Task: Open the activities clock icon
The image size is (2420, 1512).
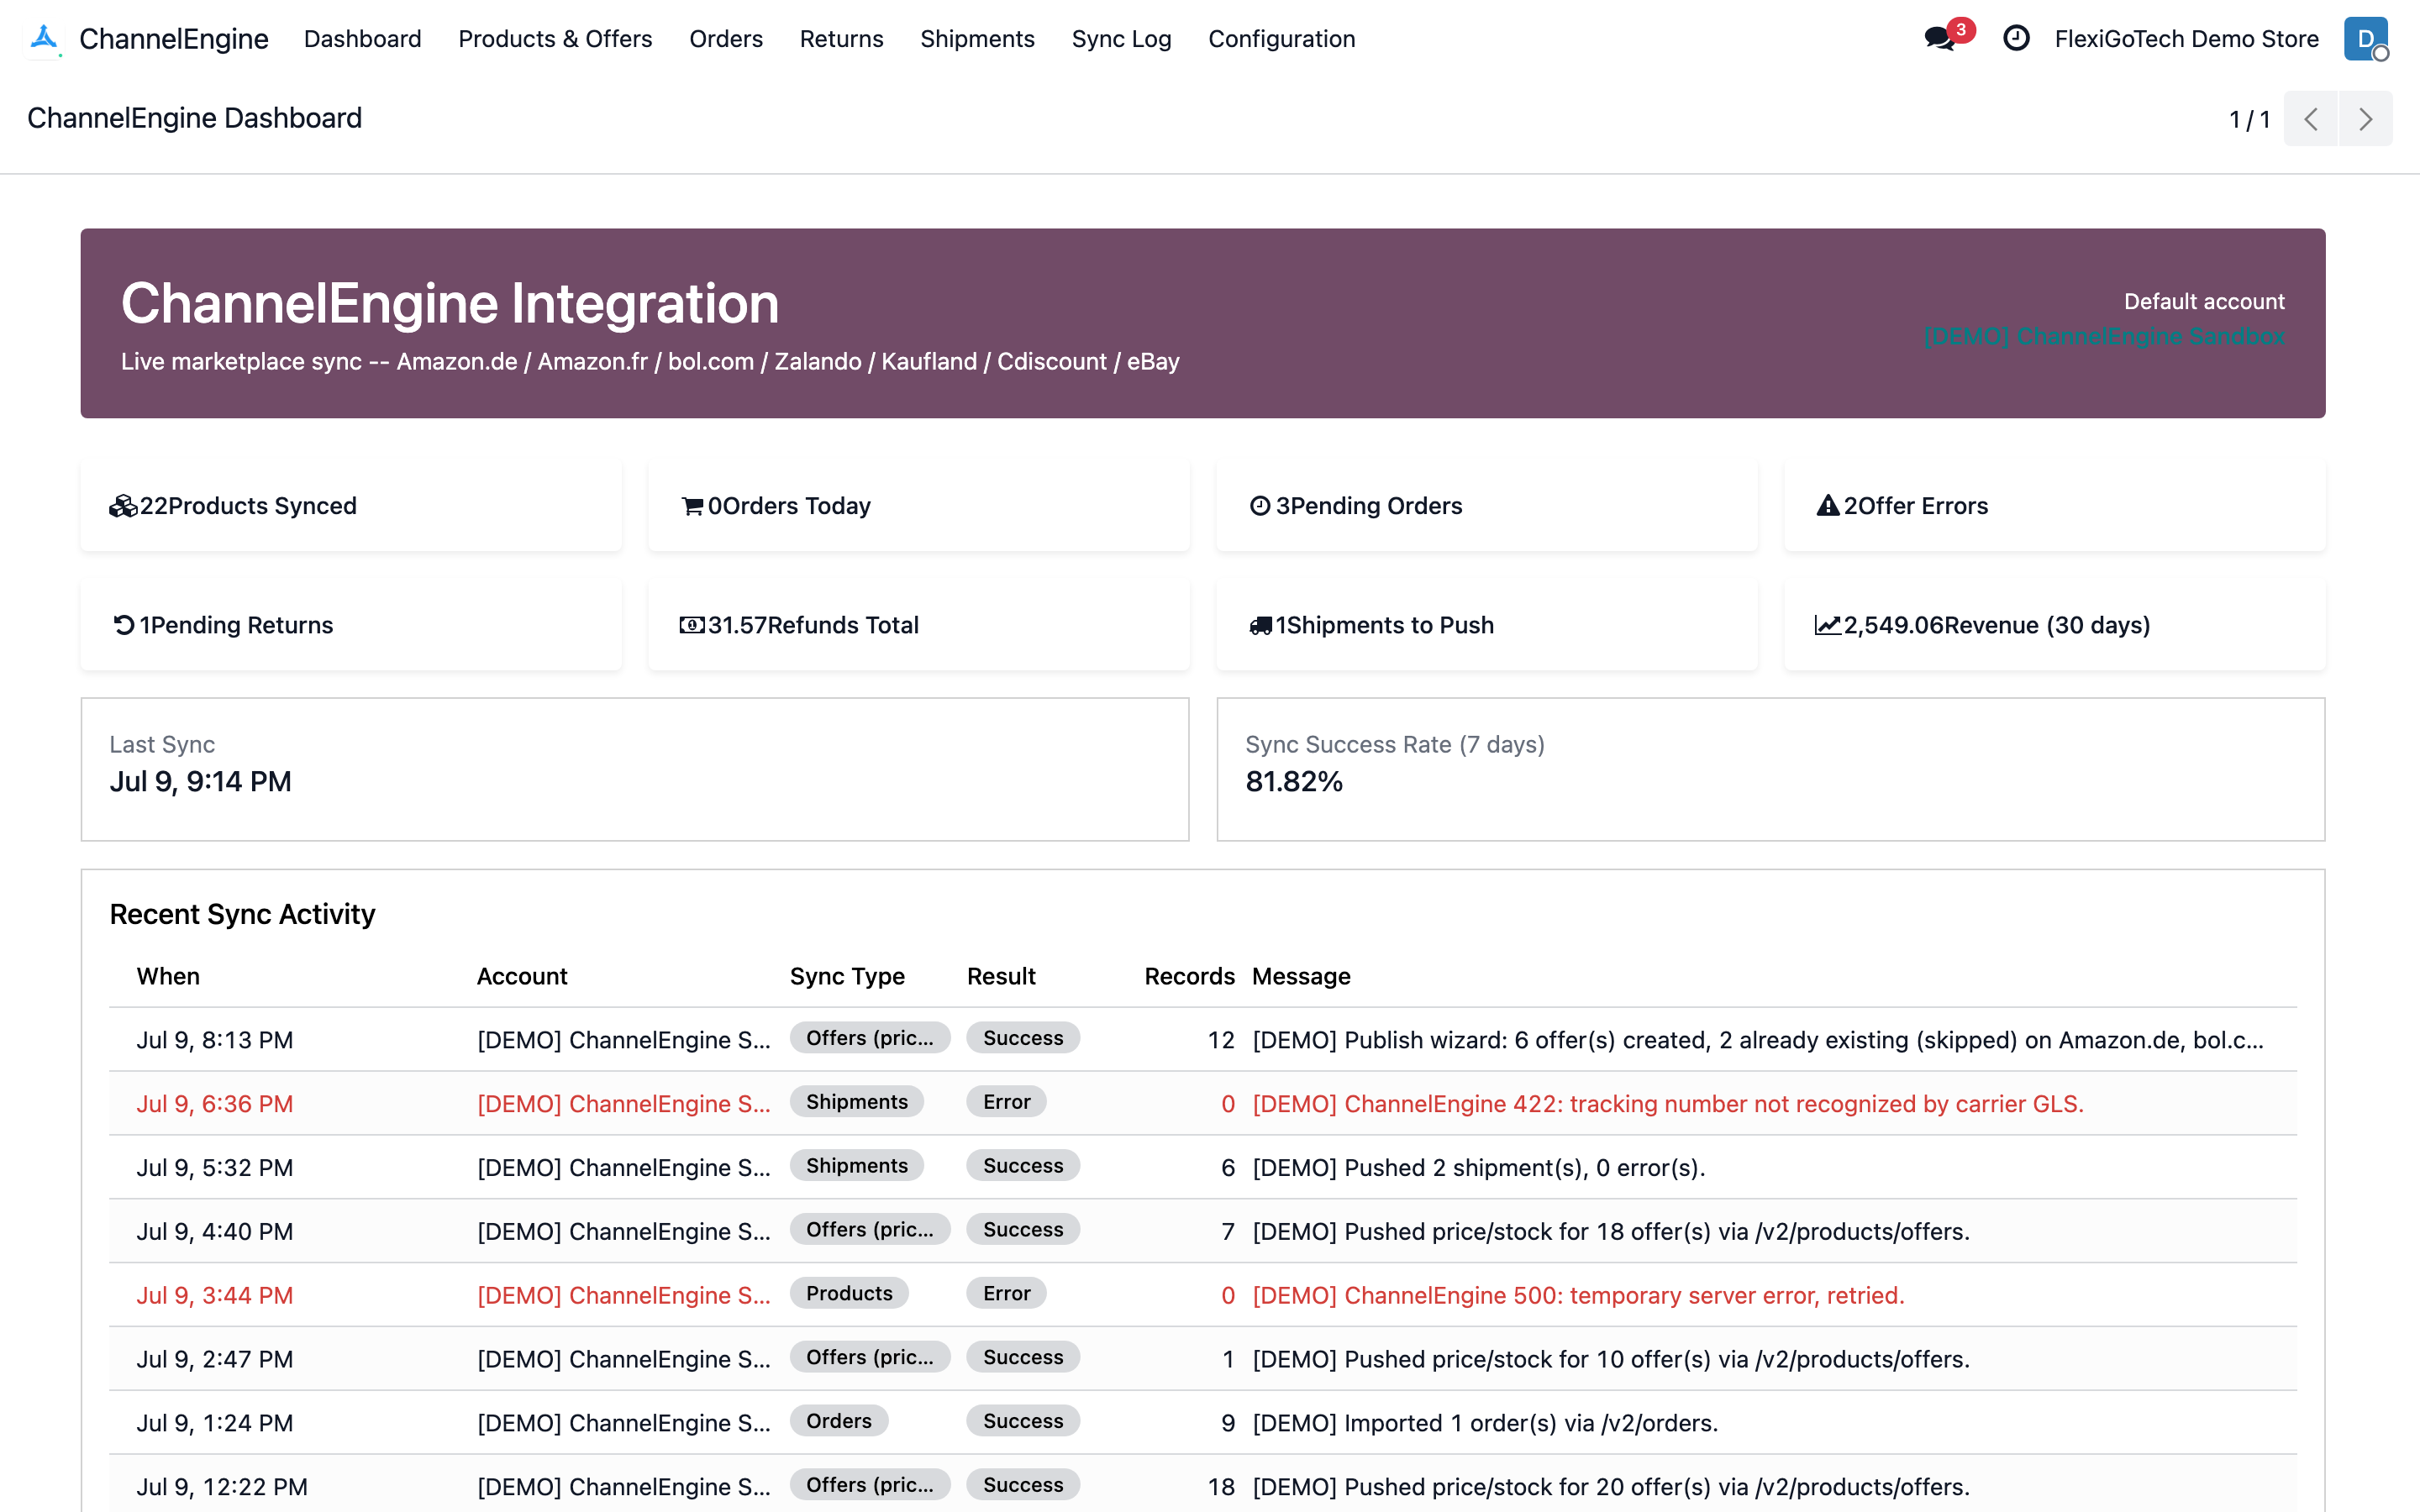Action: [x=2016, y=39]
